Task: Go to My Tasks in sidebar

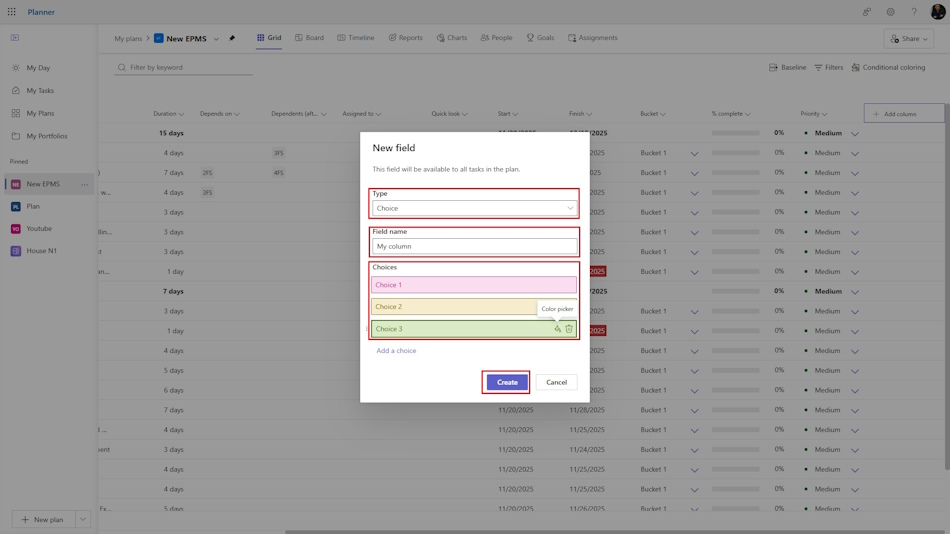Action: click(40, 90)
